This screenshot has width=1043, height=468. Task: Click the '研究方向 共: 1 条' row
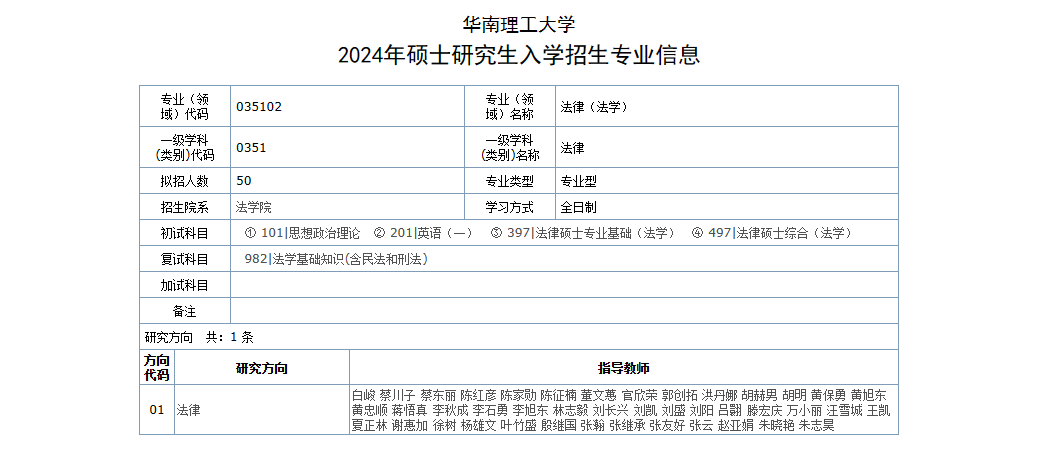[519, 336]
